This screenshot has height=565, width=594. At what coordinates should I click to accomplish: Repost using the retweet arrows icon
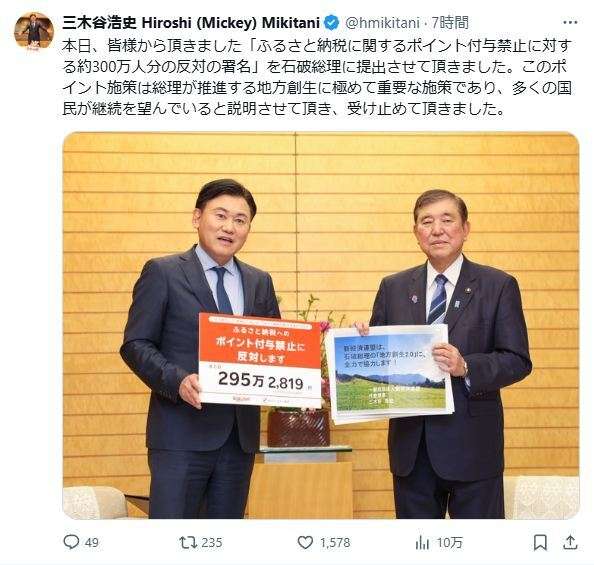pyautogui.click(x=188, y=542)
